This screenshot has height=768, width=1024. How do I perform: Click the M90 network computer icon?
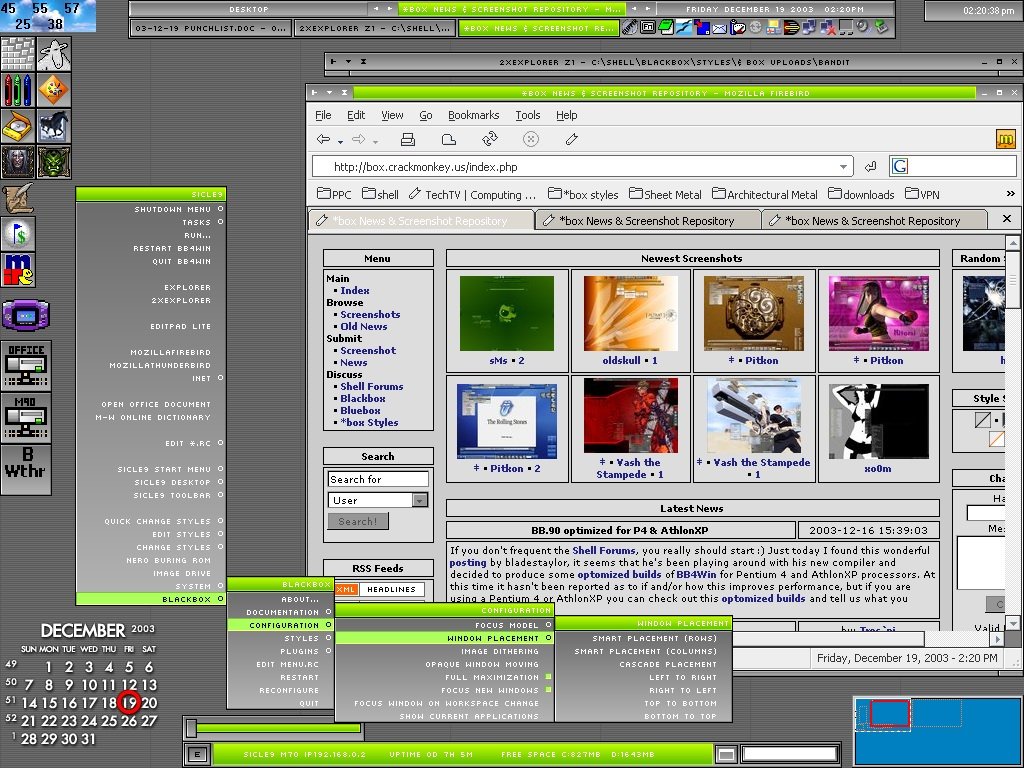point(26,417)
